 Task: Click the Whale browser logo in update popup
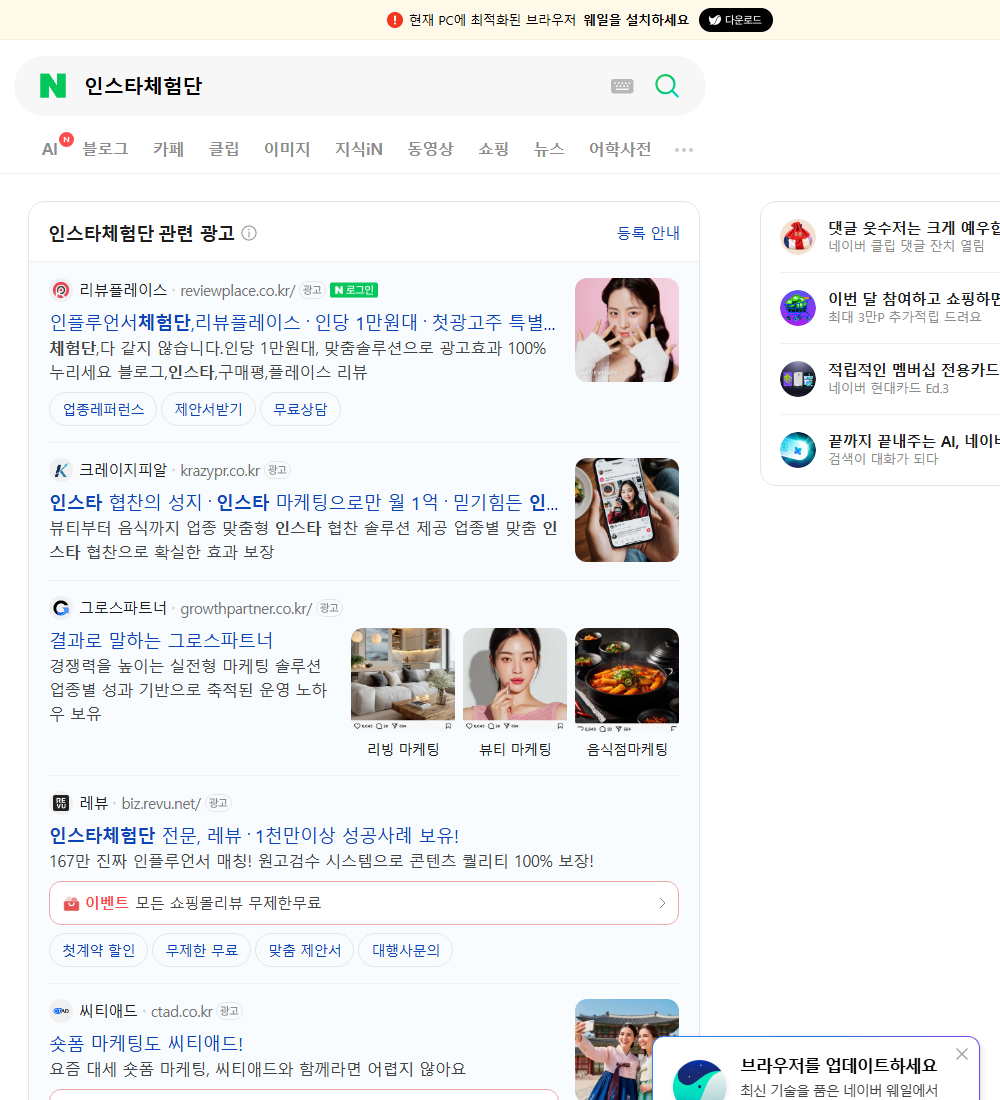click(699, 1080)
